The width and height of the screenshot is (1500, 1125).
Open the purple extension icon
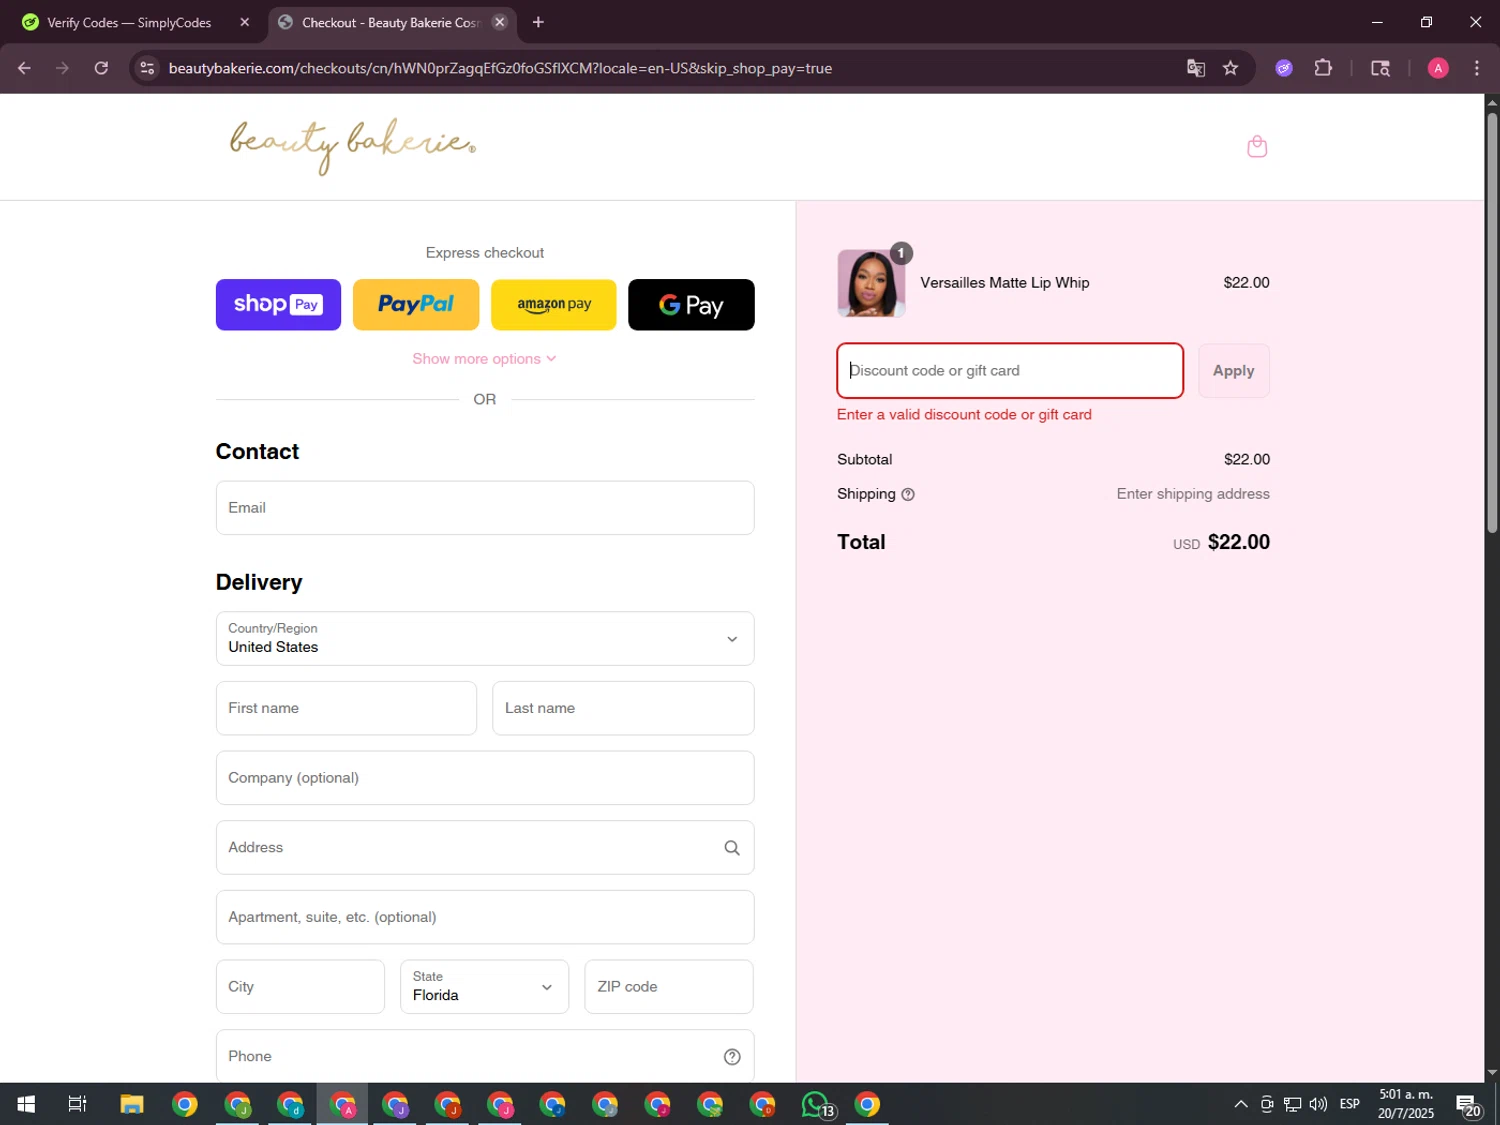(1284, 68)
